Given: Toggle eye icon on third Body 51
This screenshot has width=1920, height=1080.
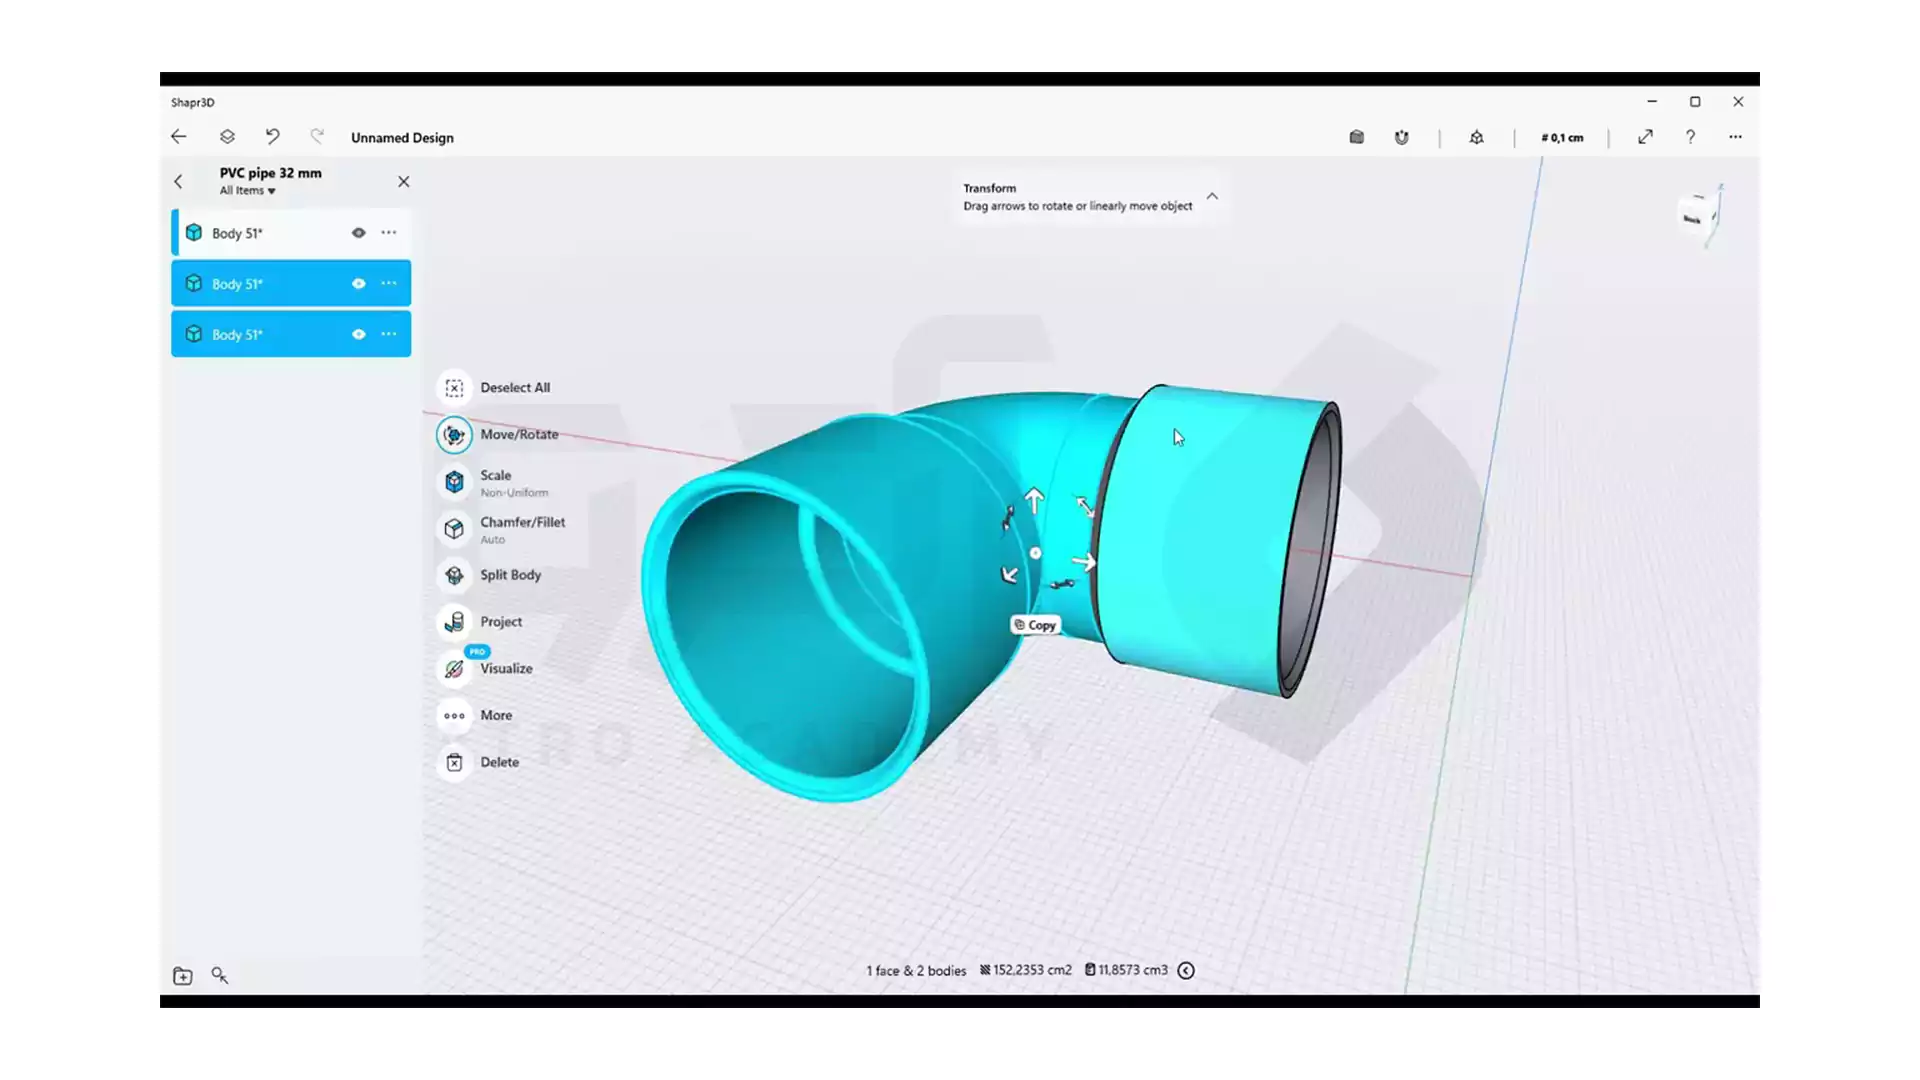Looking at the screenshot, I should click(x=358, y=334).
